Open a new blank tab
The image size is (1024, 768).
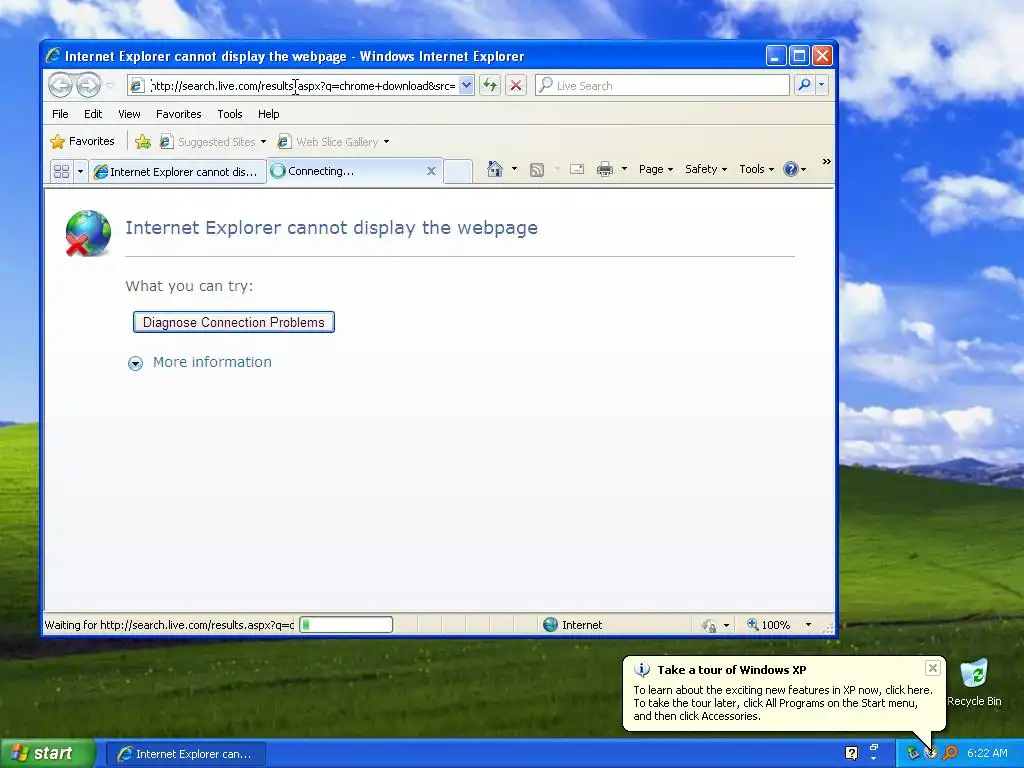click(x=458, y=172)
